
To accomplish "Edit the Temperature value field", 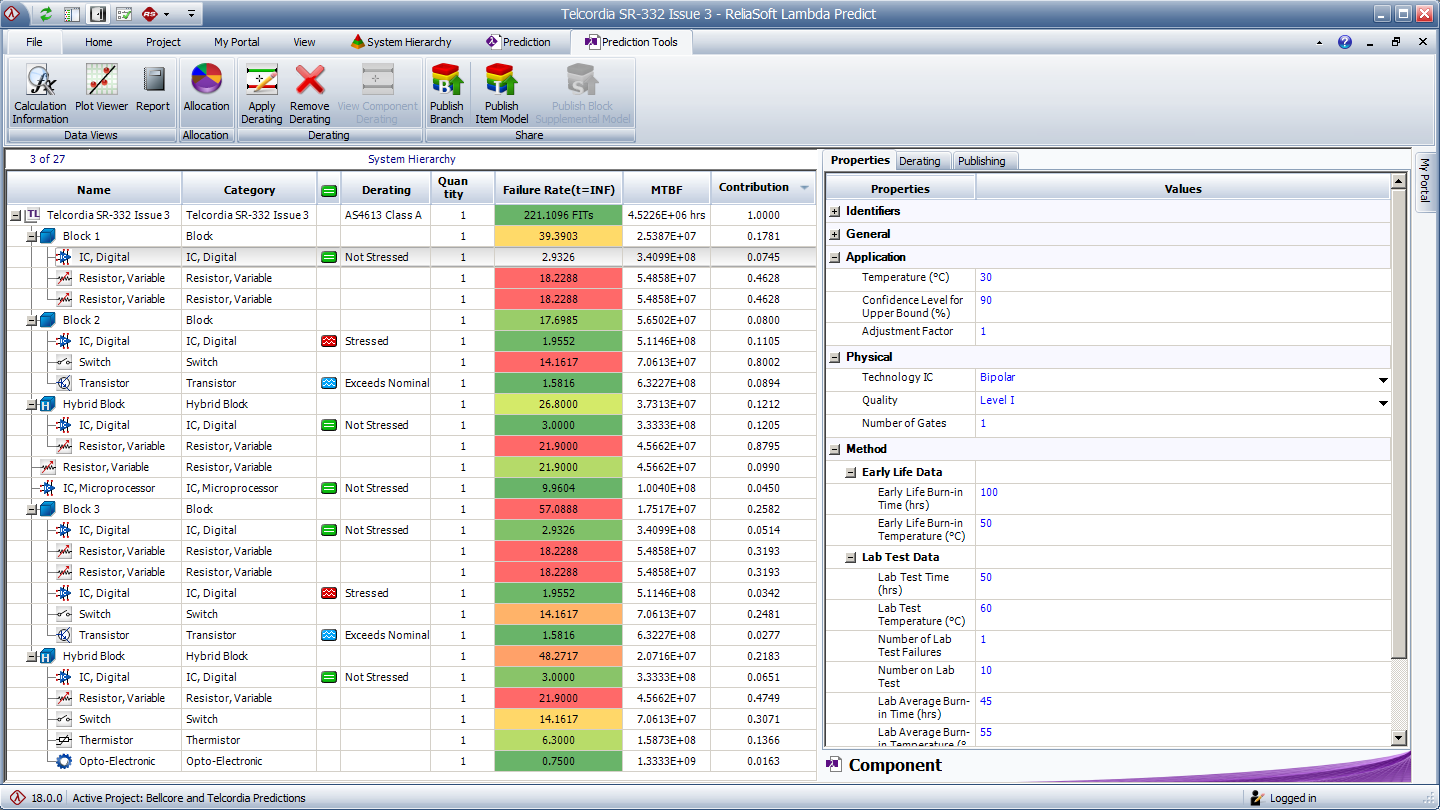I will pyautogui.click(x=1180, y=278).
